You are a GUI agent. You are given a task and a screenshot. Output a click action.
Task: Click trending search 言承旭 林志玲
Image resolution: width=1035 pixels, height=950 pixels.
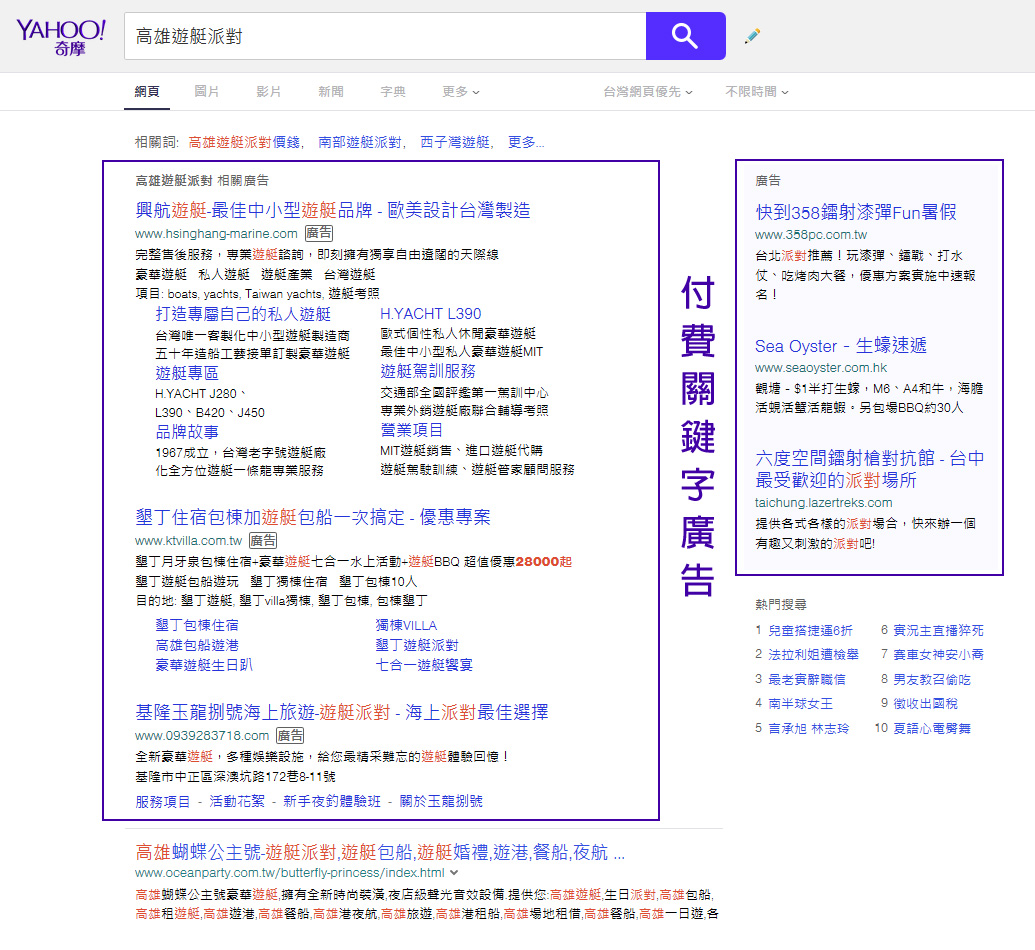point(809,728)
